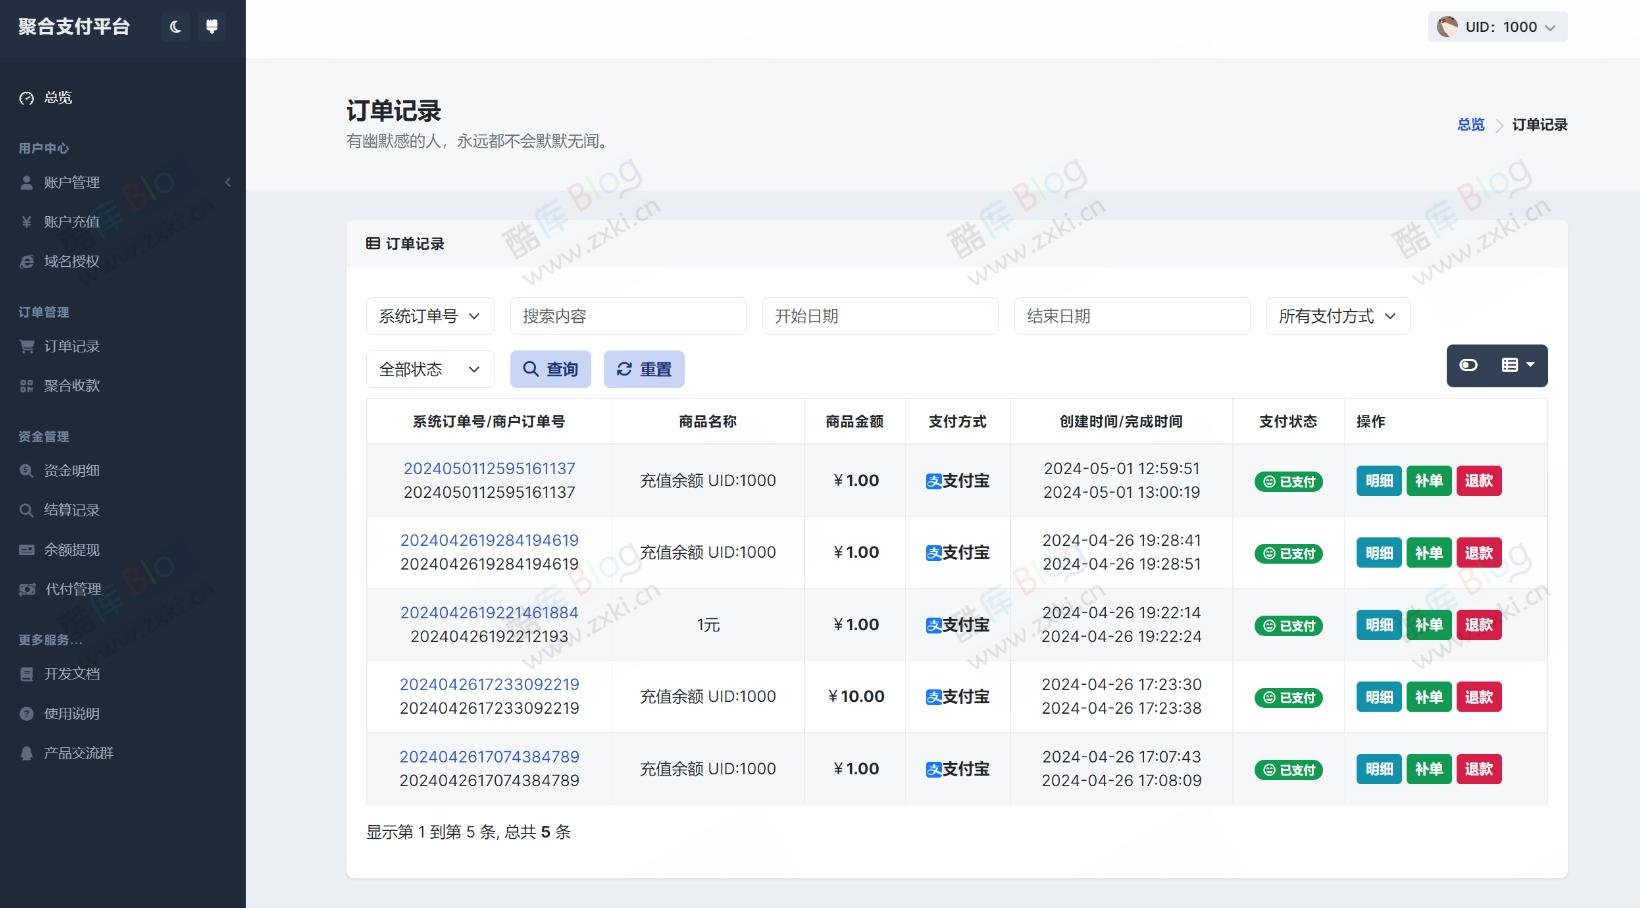The image size is (1640, 908).
Task: Click inside the 开始日期 date field
Action: (x=880, y=315)
